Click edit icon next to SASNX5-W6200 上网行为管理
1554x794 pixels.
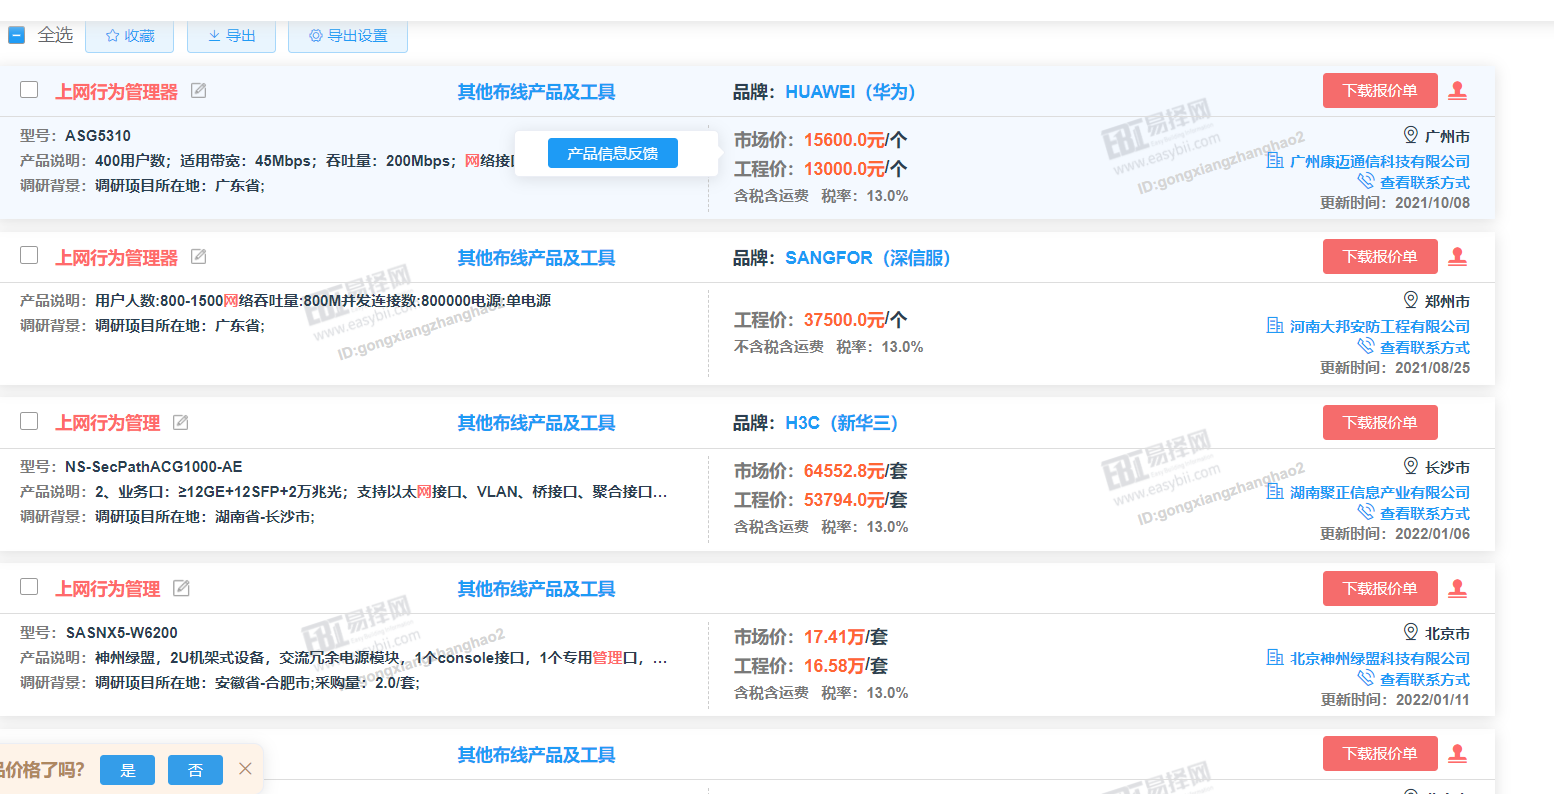tap(181, 588)
